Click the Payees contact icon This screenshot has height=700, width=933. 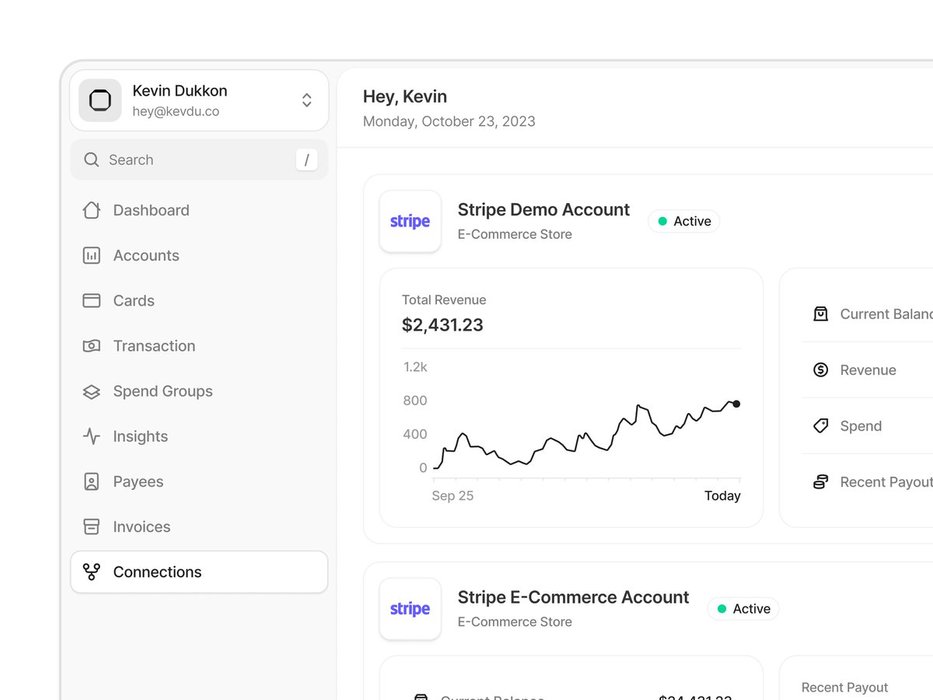click(91, 482)
